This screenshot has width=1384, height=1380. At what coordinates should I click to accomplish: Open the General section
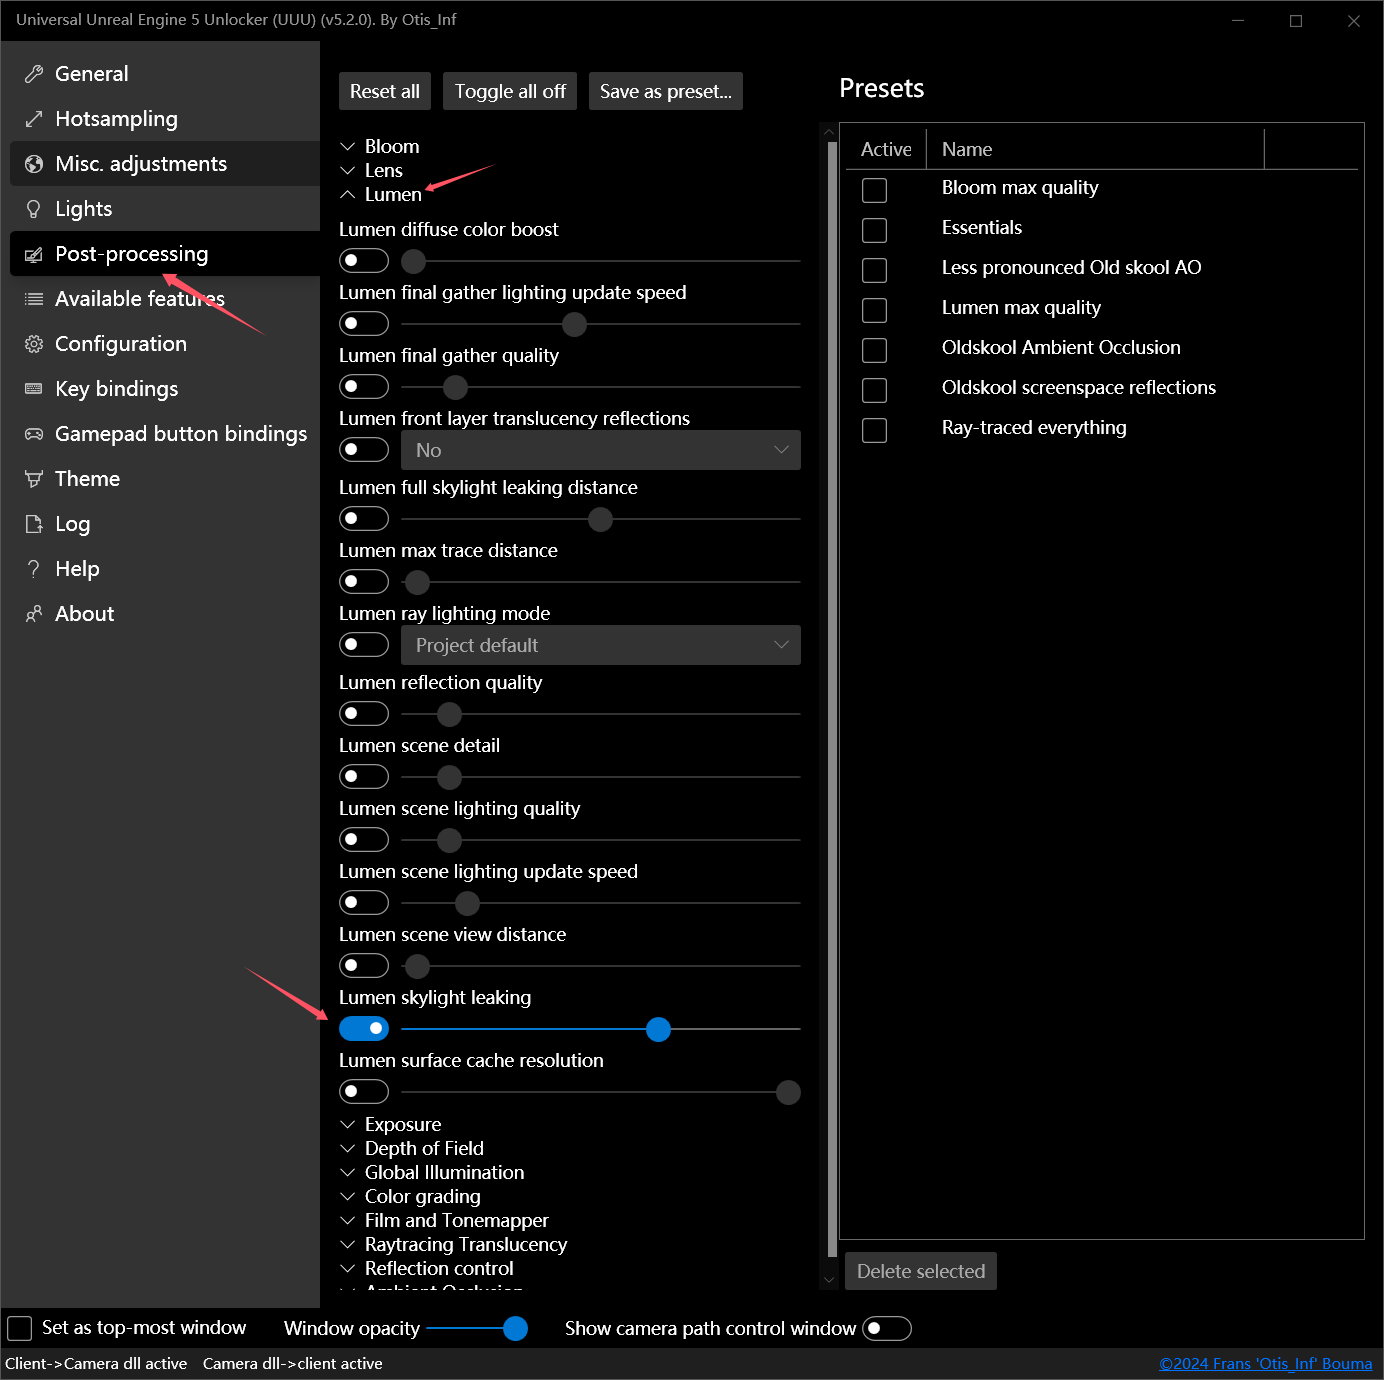165,74
